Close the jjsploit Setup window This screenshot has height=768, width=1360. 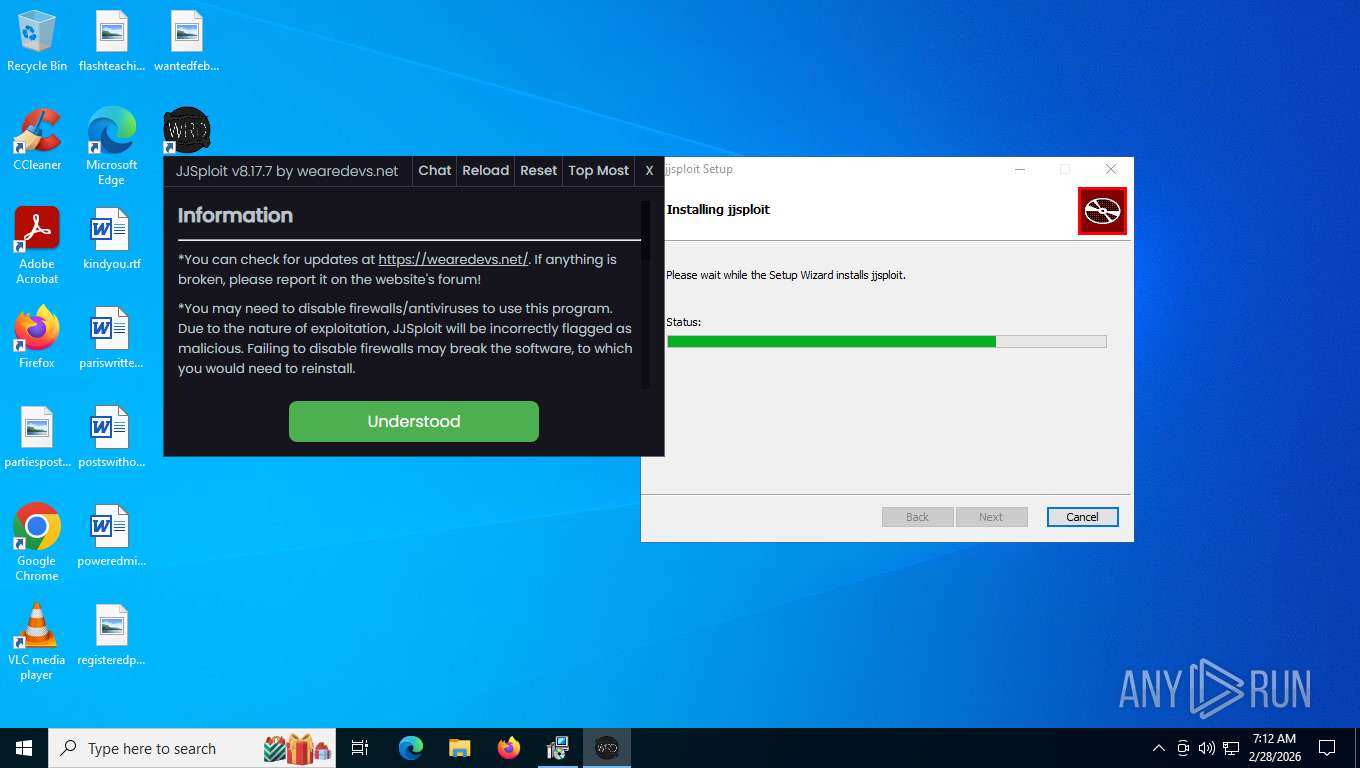pyautogui.click(x=1111, y=170)
